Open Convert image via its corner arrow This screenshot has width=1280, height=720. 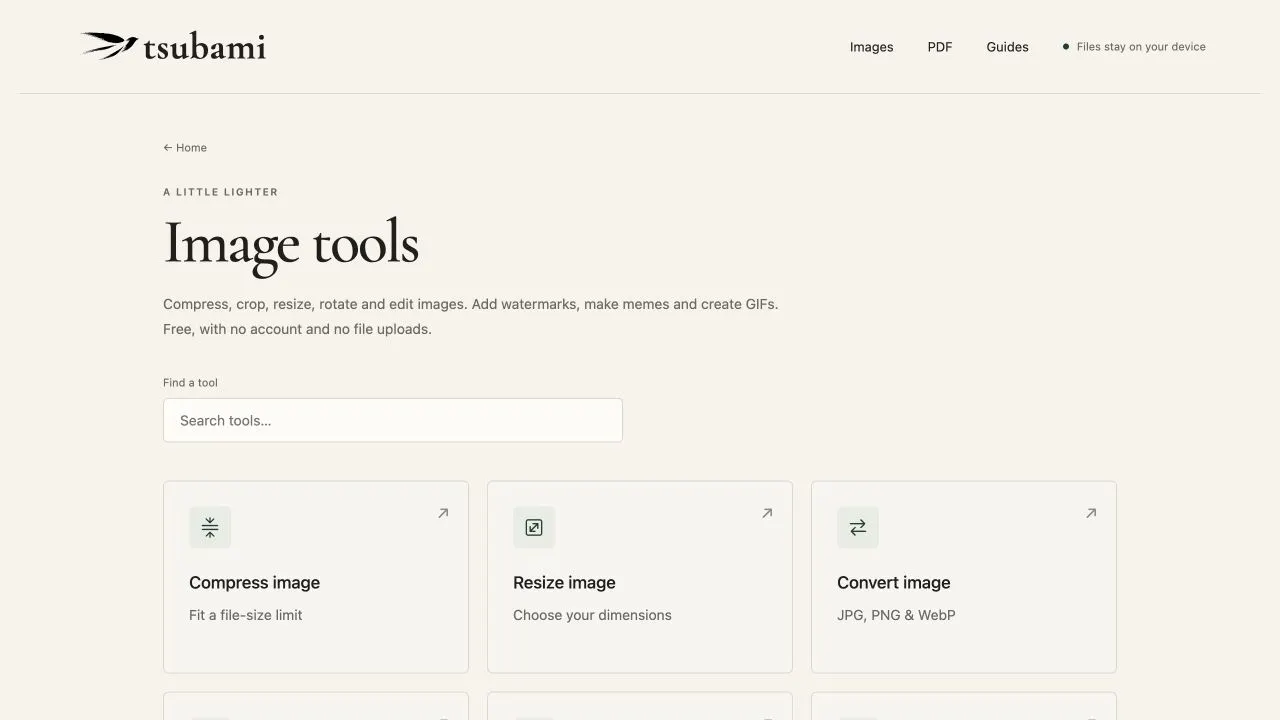(1091, 513)
